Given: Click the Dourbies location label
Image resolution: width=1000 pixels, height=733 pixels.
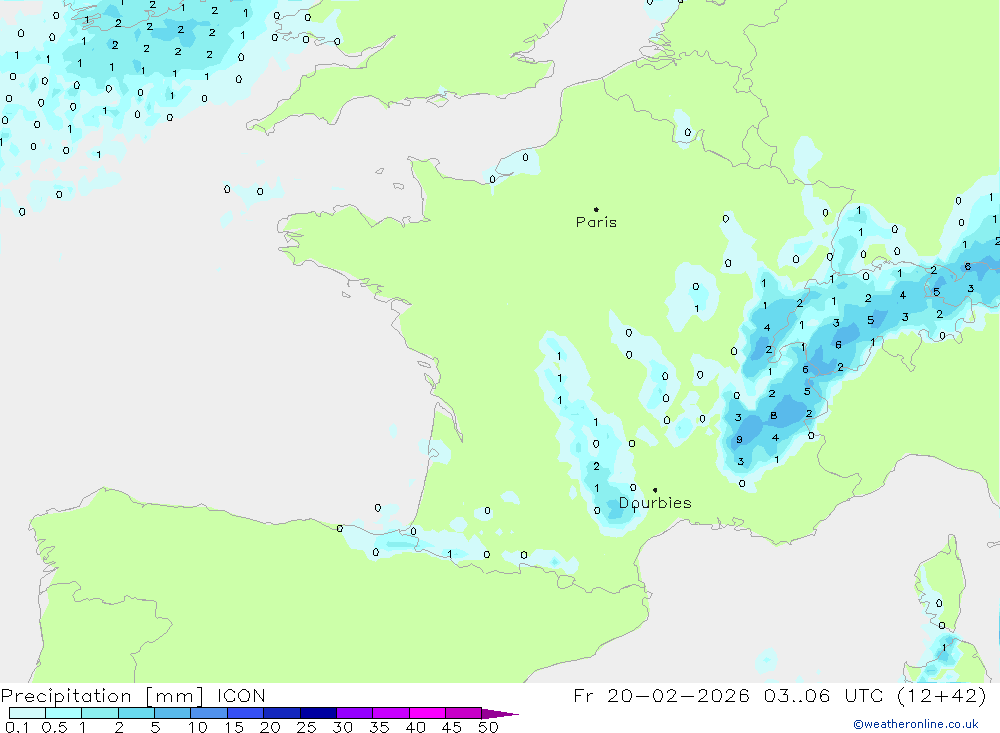Looking at the screenshot, I should [x=655, y=503].
